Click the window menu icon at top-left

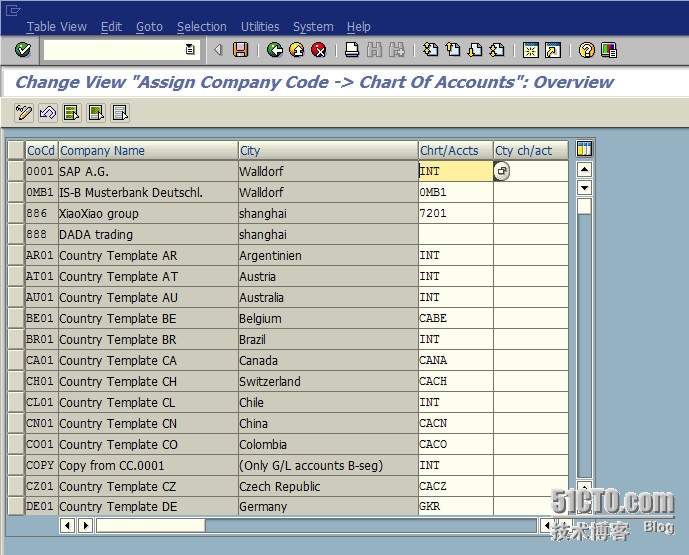[12, 10]
